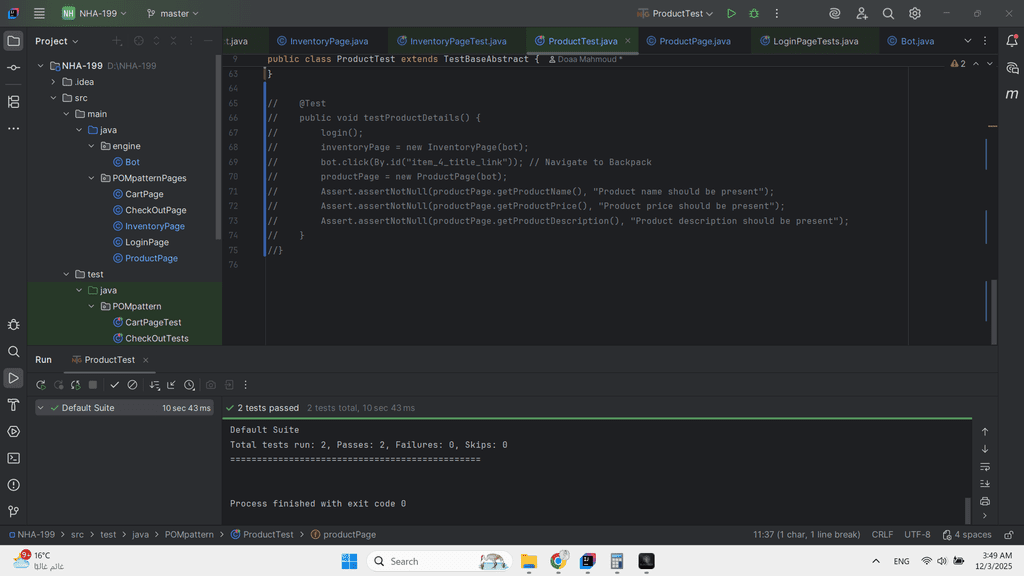
Task: Toggle the Project tool window button
Action: click(13, 41)
